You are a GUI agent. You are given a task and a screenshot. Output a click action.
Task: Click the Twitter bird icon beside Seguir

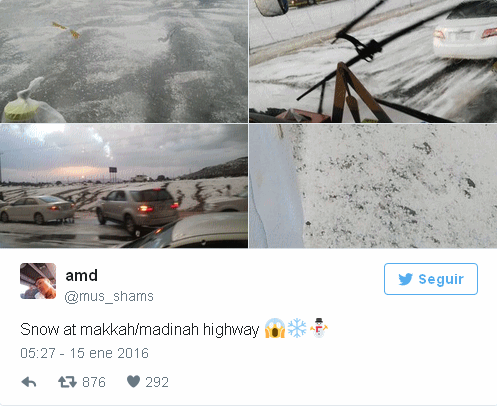406,279
